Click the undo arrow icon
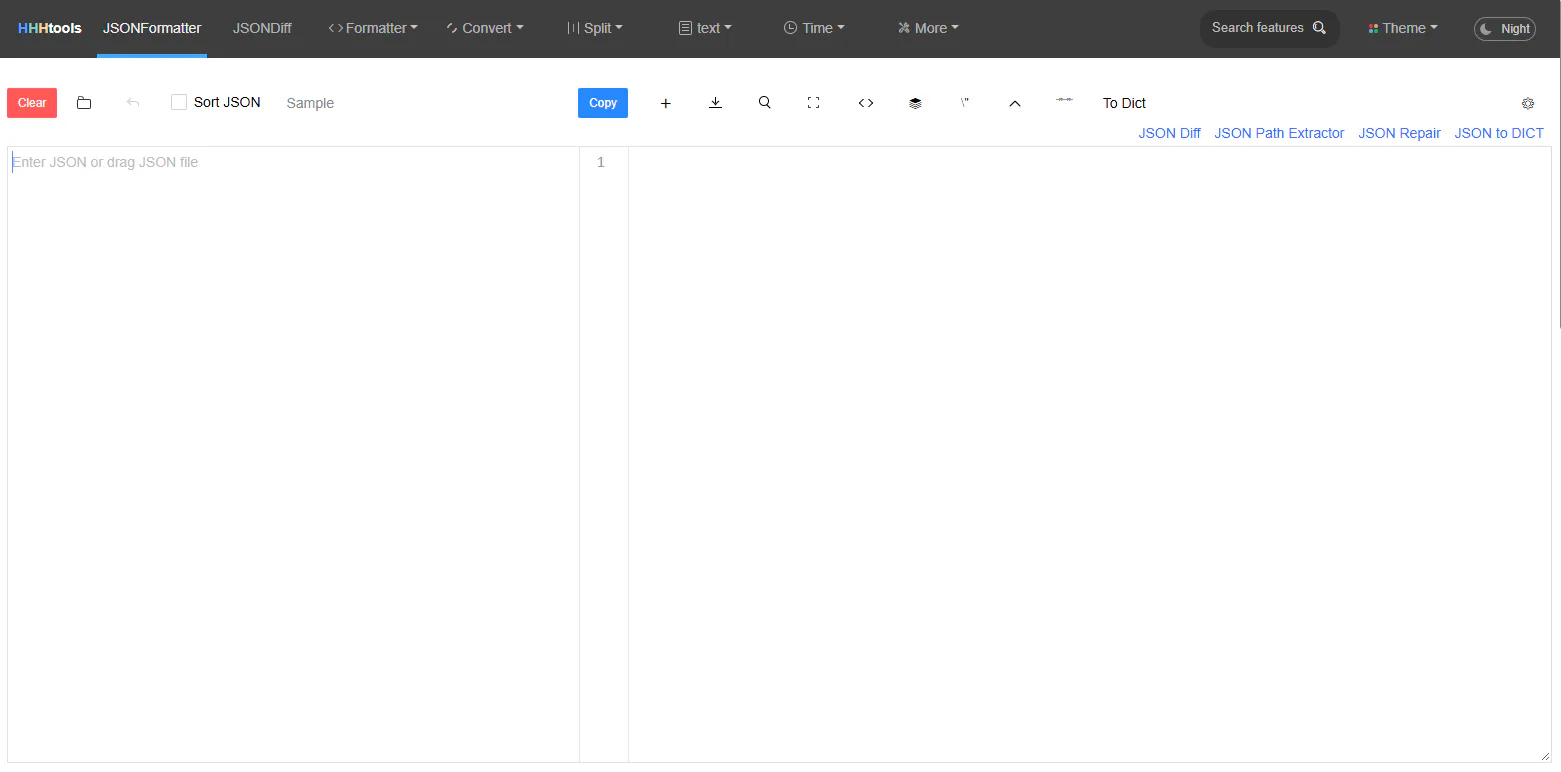The width and height of the screenshot is (1561, 772). 133,103
